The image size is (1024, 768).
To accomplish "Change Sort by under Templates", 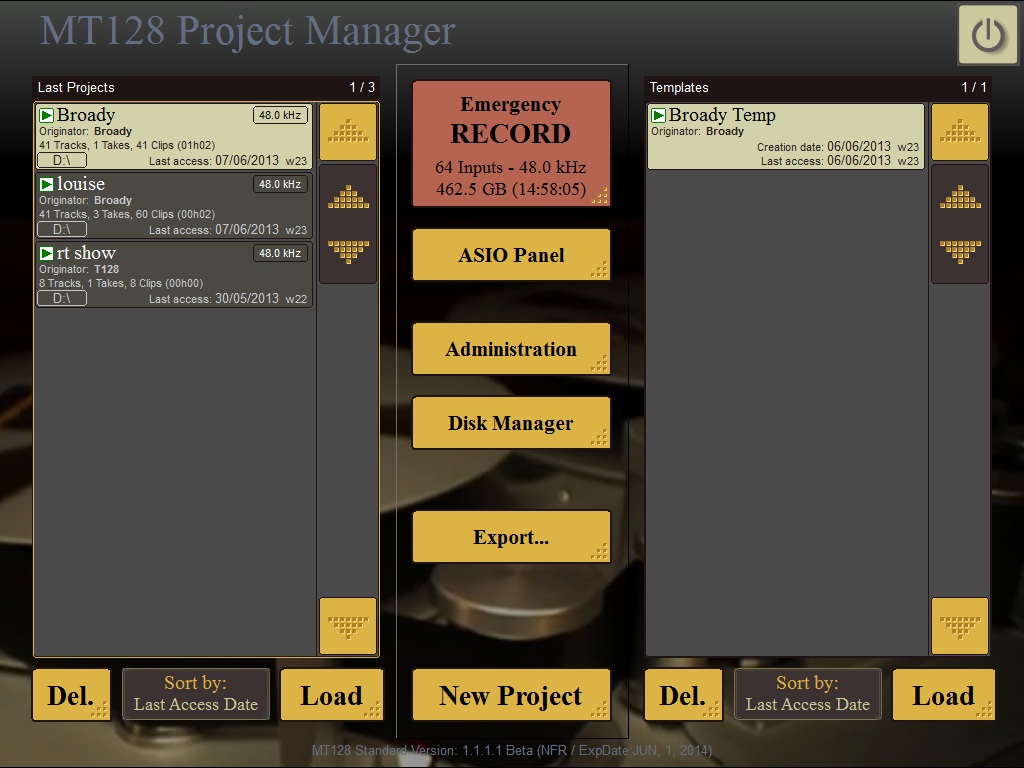I will point(808,694).
